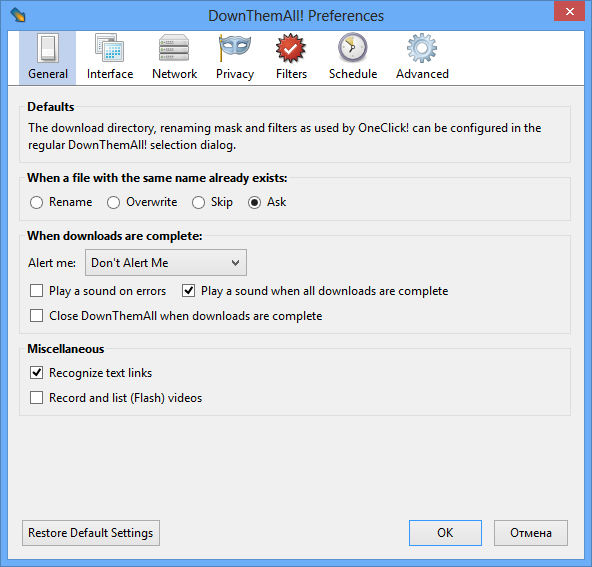Screen dimensions: 592x567
Task: Click the 'When downloads are complete:' heading
Action: coord(115,236)
